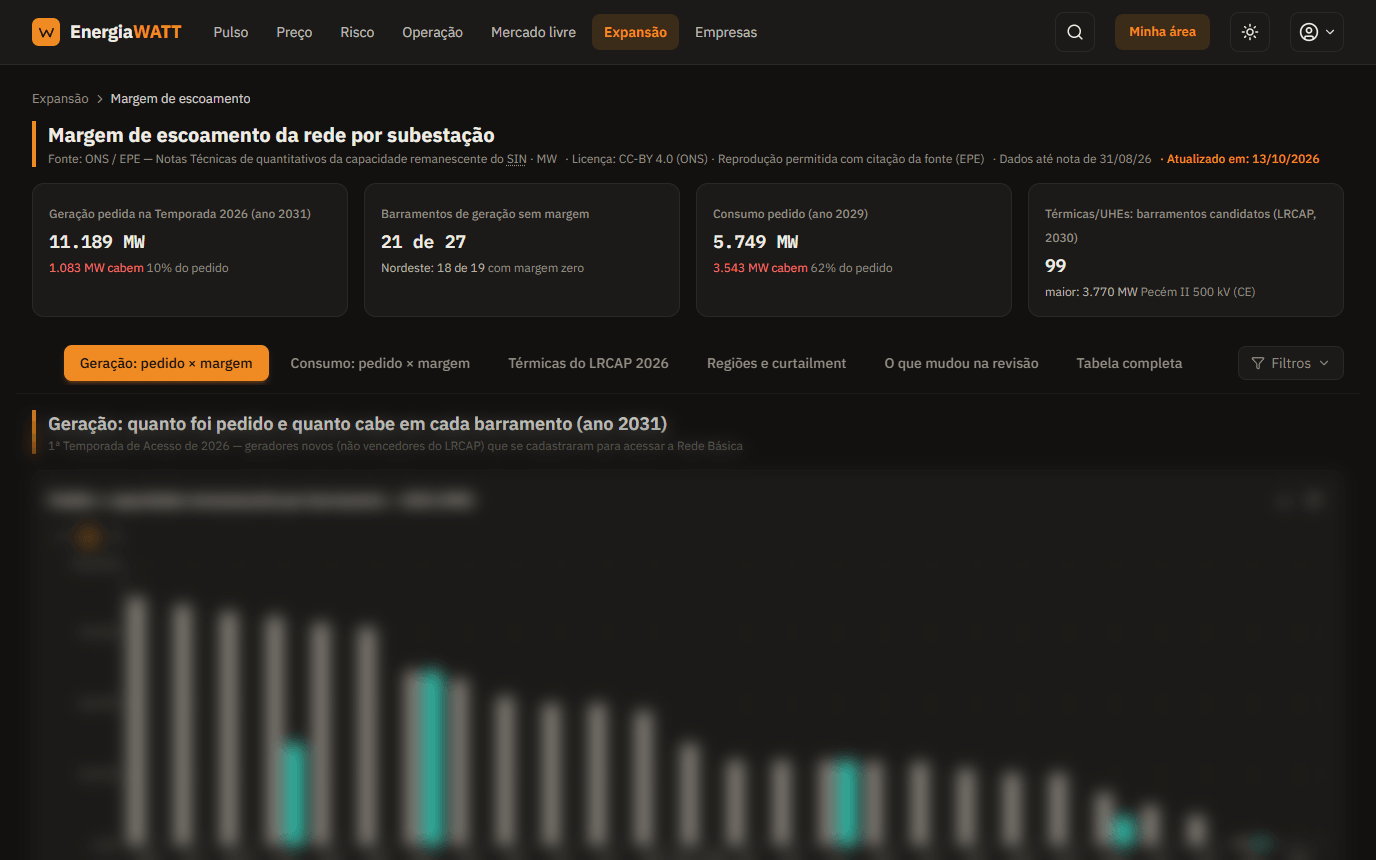
Task: Click the Expansão breadcrumb link
Action: [x=60, y=99]
